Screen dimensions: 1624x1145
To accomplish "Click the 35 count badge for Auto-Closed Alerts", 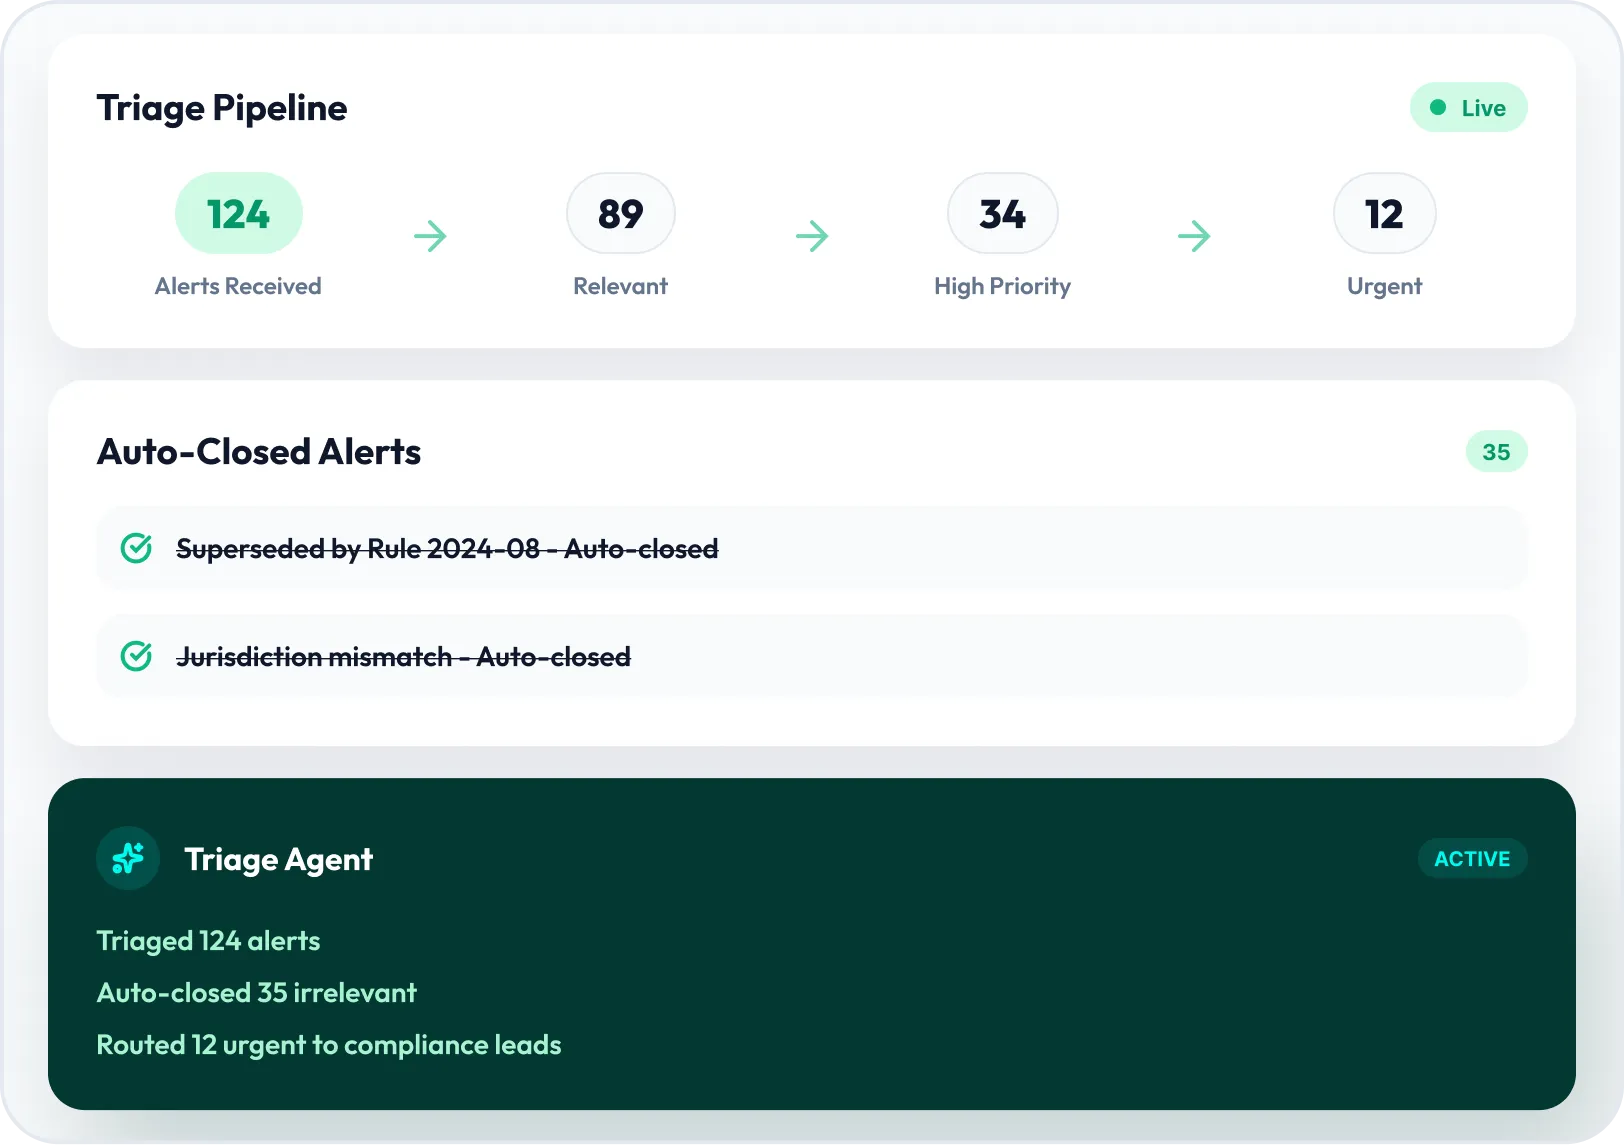I will point(1496,451).
